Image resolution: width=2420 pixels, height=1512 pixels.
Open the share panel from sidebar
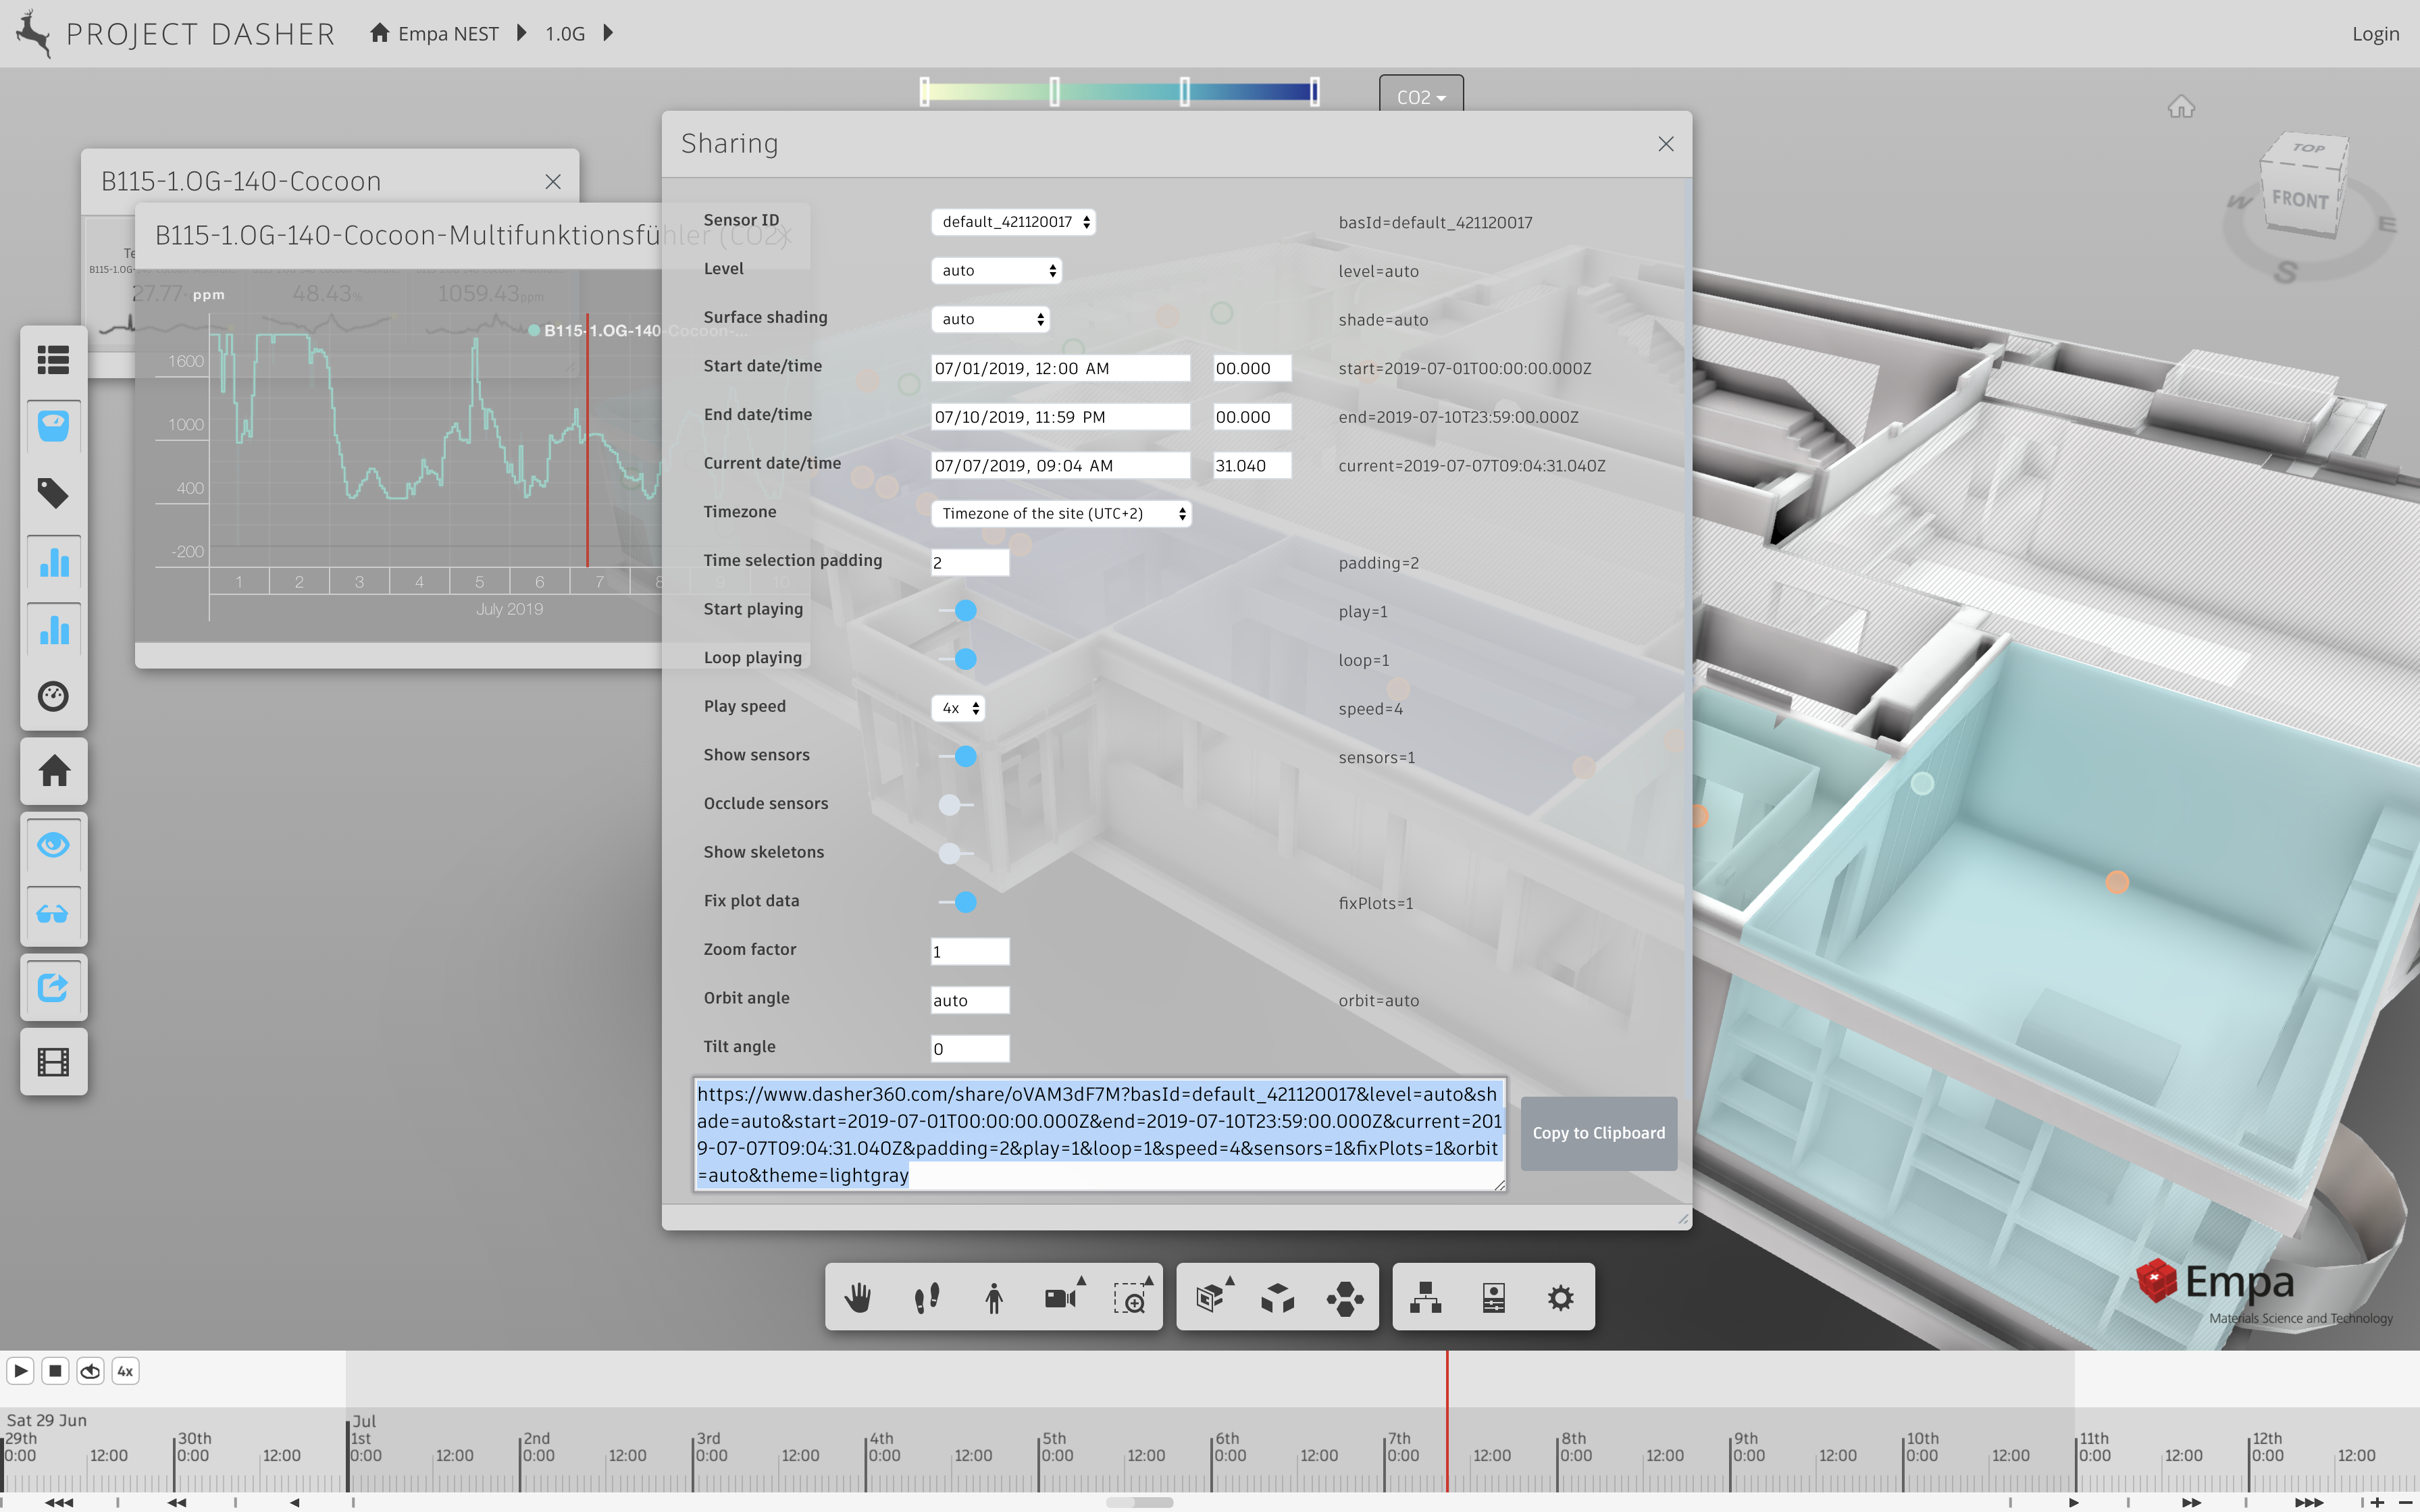53,988
